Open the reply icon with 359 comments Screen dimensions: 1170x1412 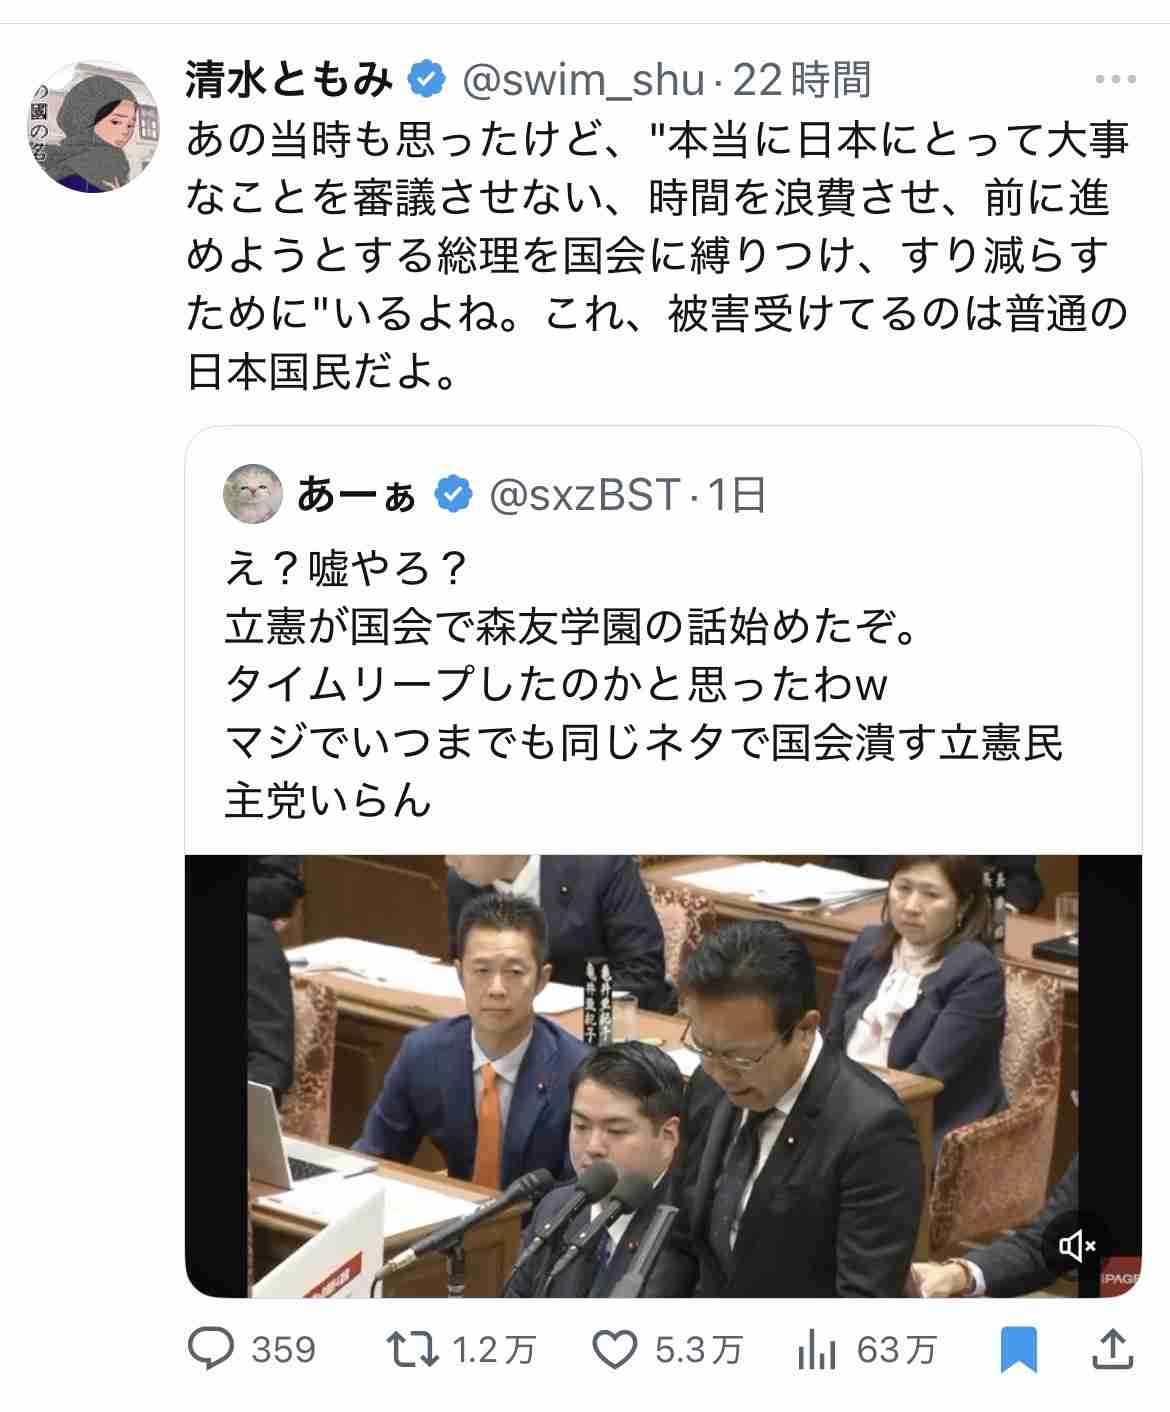[x=211, y=1350]
